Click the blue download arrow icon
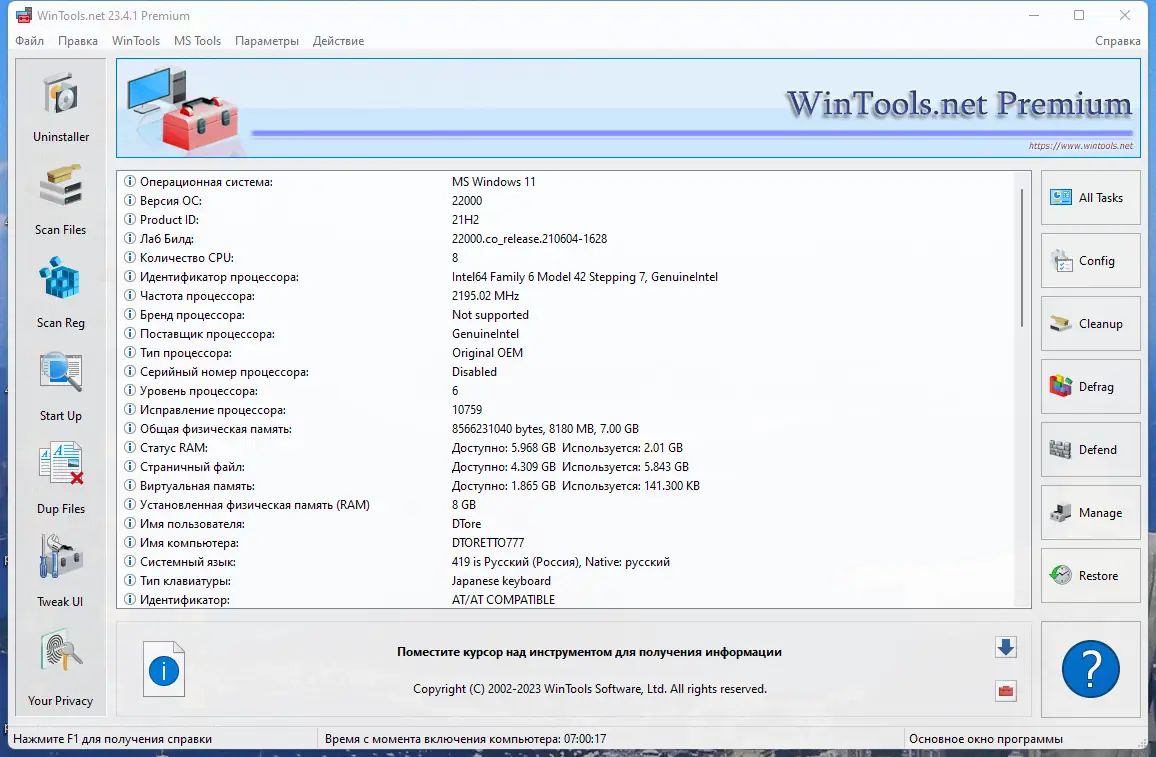The width and height of the screenshot is (1156, 757). click(1005, 647)
